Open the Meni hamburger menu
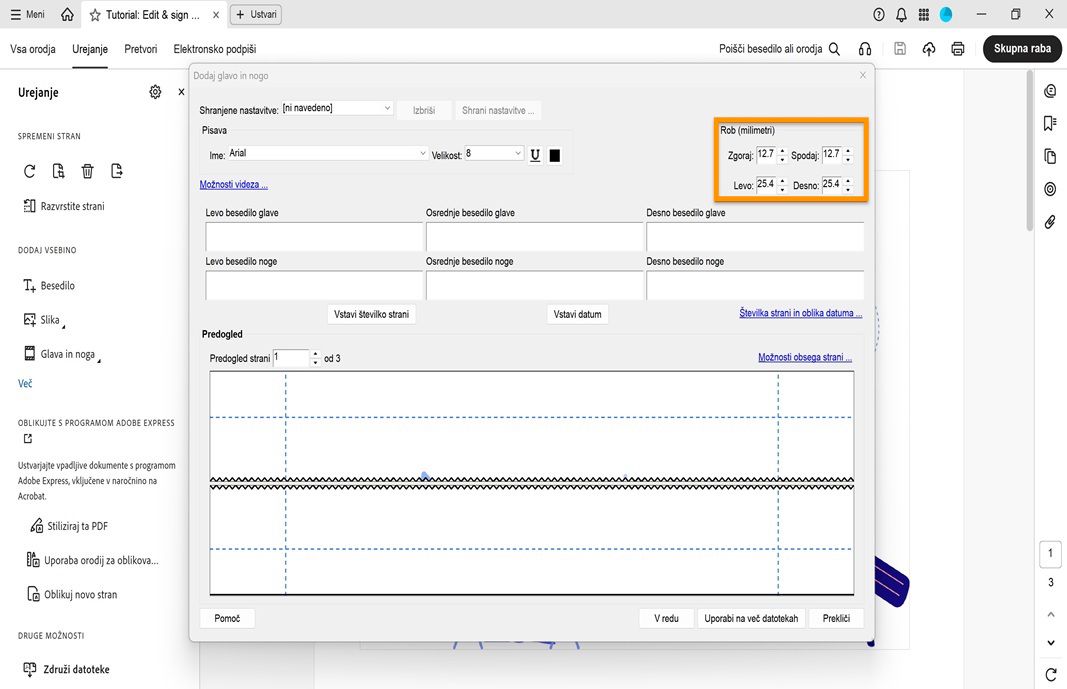This screenshot has height=689, width=1067. (27, 14)
